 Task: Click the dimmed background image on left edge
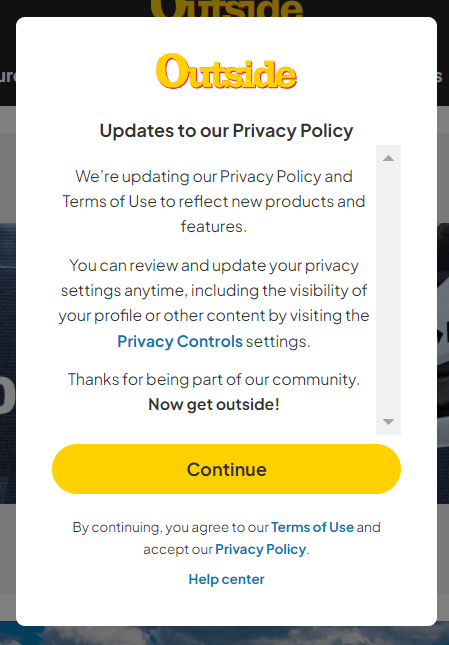tap(8, 364)
